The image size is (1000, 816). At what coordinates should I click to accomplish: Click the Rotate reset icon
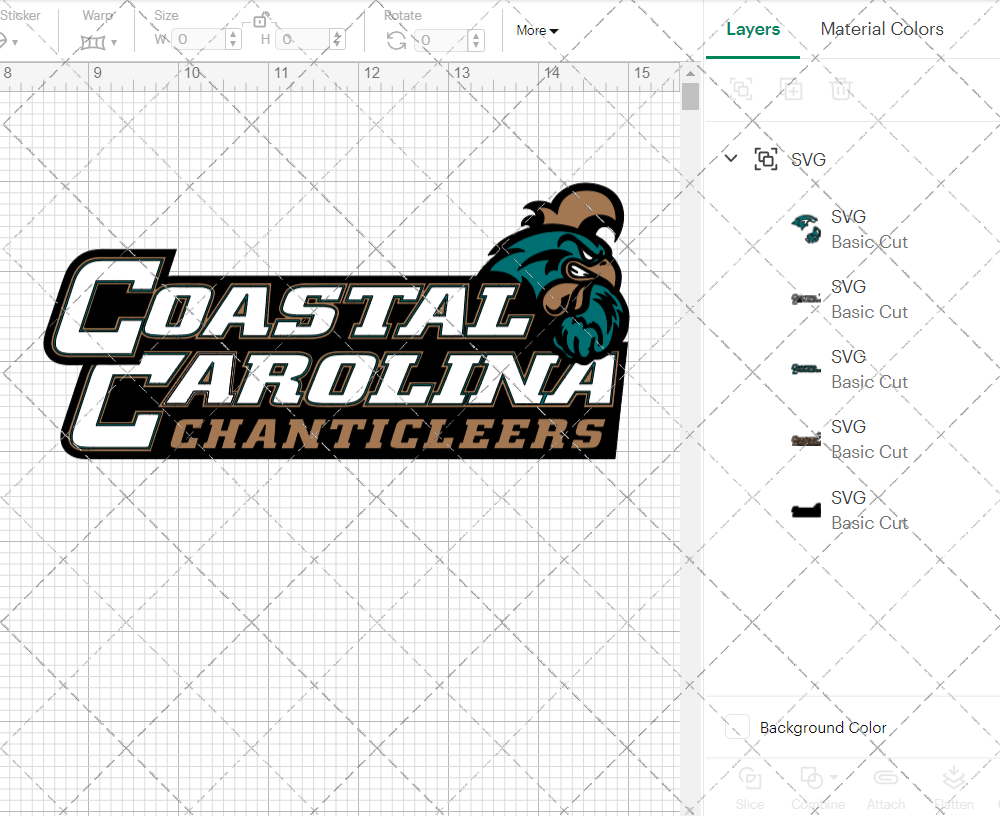coord(396,39)
